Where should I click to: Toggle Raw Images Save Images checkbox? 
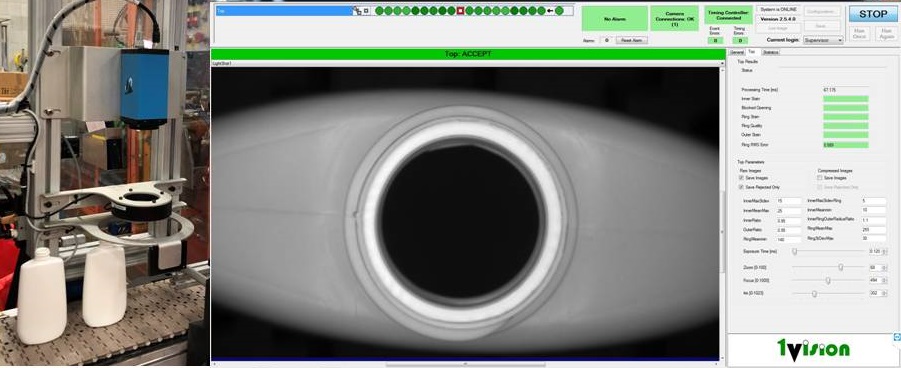(x=741, y=178)
